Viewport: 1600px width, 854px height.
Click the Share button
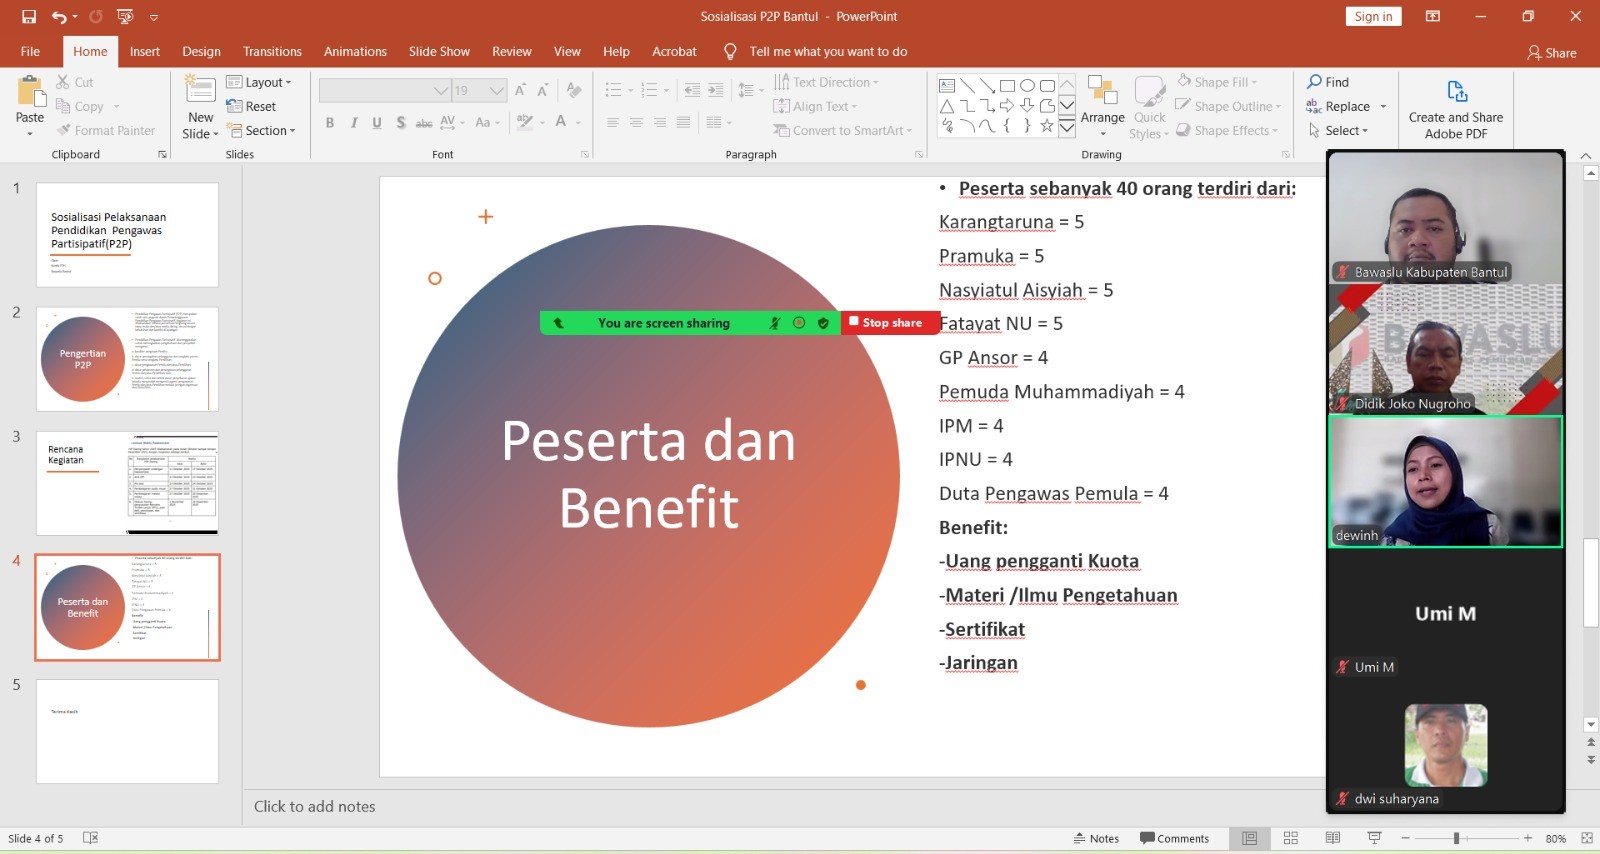click(x=1552, y=52)
